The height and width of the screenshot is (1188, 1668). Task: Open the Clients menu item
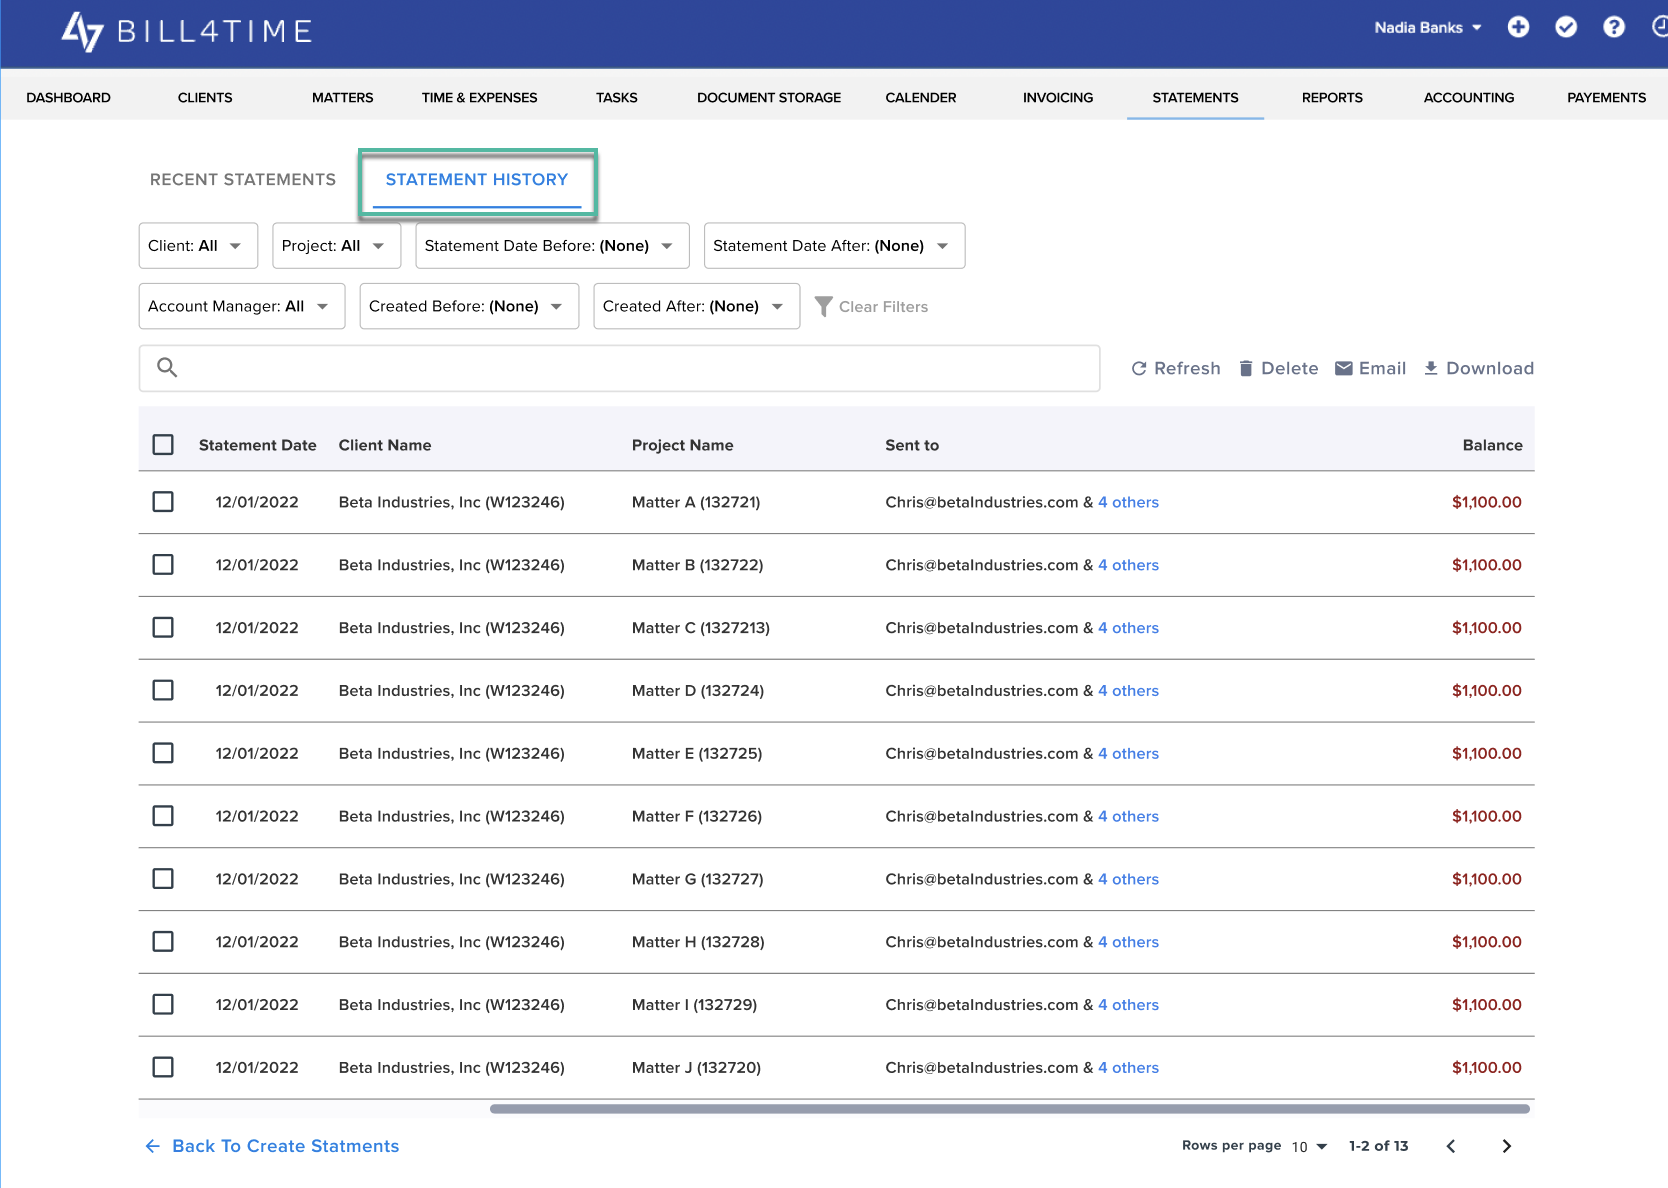click(x=205, y=98)
